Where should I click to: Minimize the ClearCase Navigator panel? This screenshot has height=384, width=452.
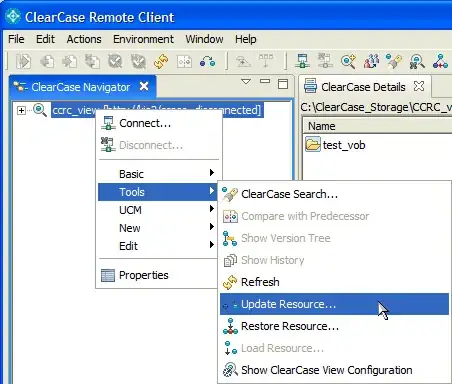[265, 81]
